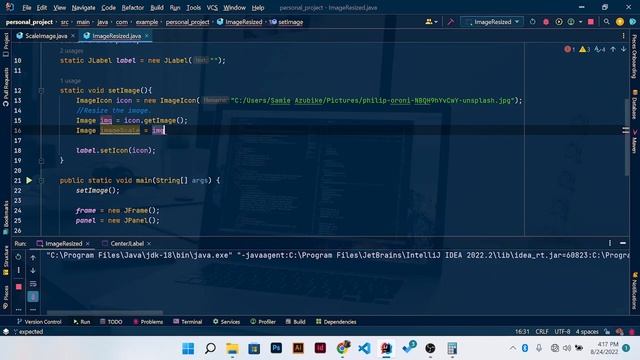Image resolution: width=640 pixels, height=360 pixels.
Task: Close the ImageResized.java editor tab
Action: 147,36
